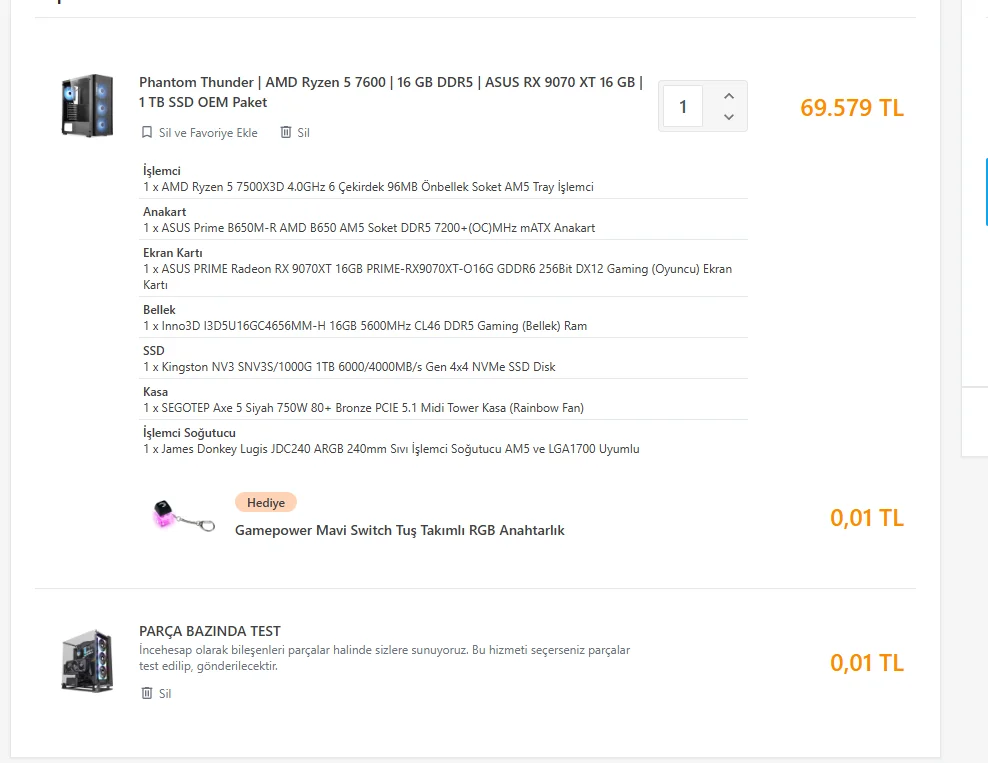Click the 69.579 TL price
Viewport: 988px width, 763px height.
point(852,108)
